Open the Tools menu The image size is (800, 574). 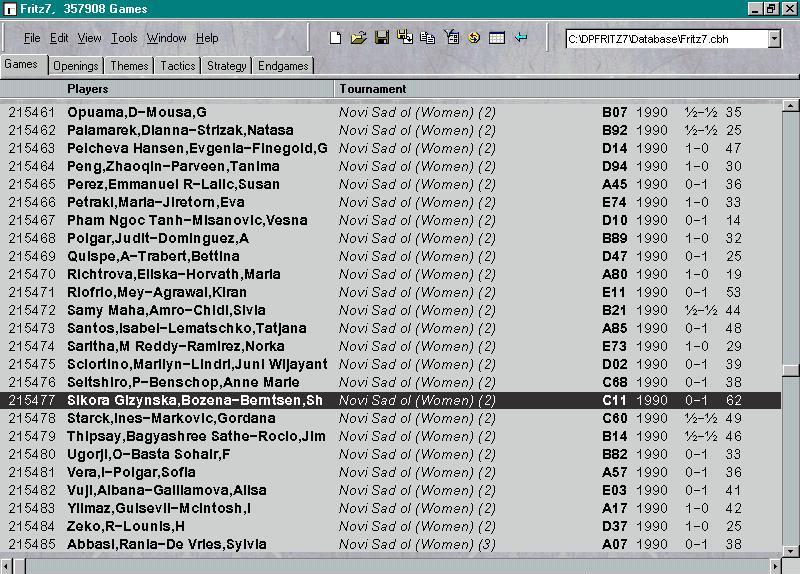pos(124,38)
